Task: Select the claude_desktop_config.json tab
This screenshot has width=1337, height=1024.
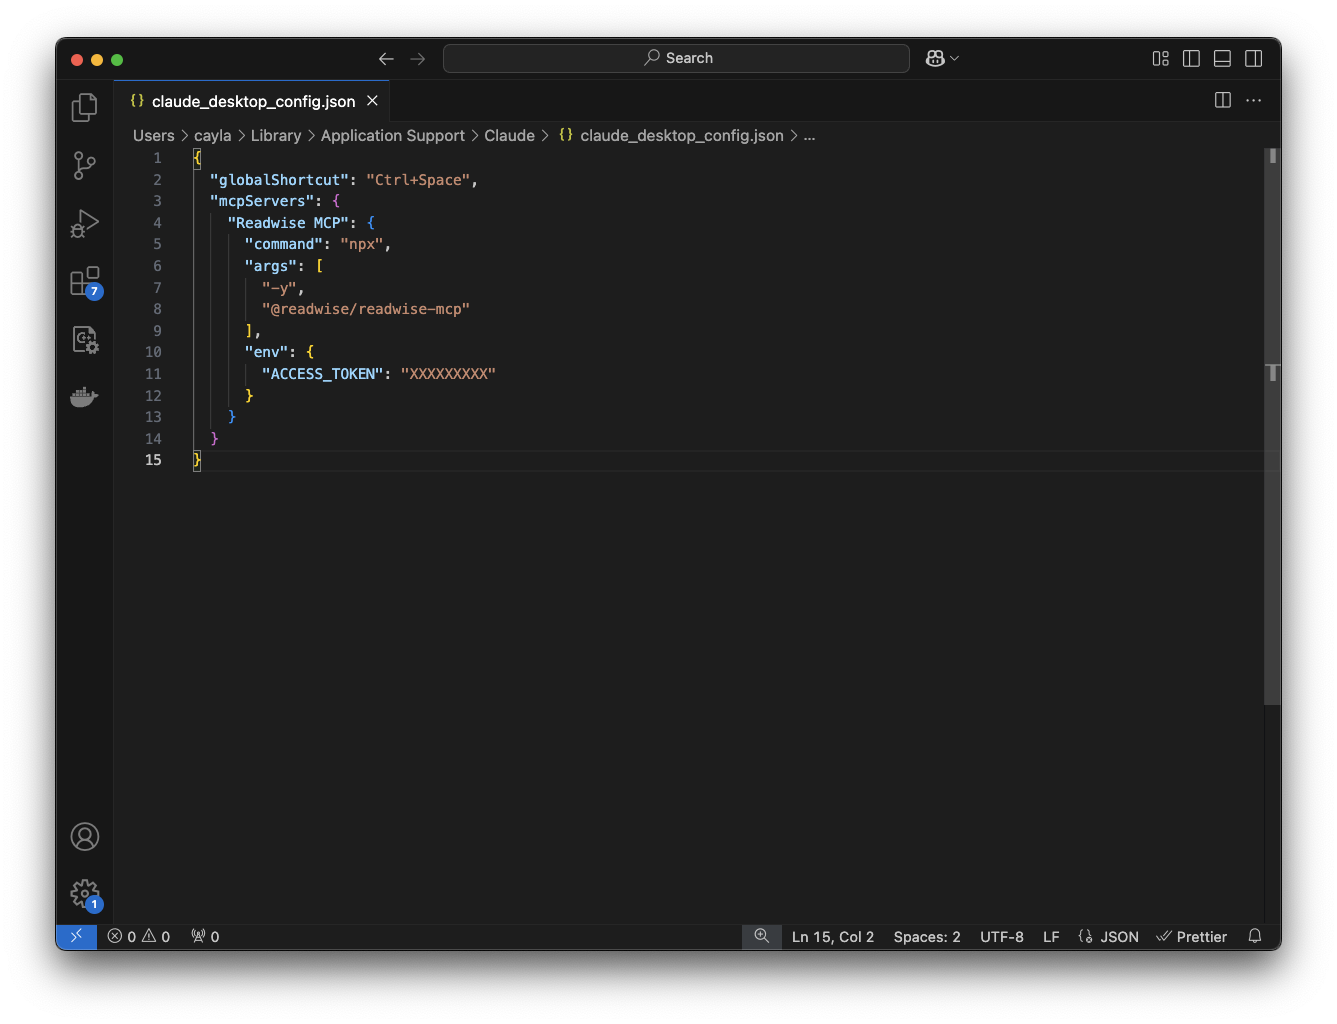Action: (251, 101)
